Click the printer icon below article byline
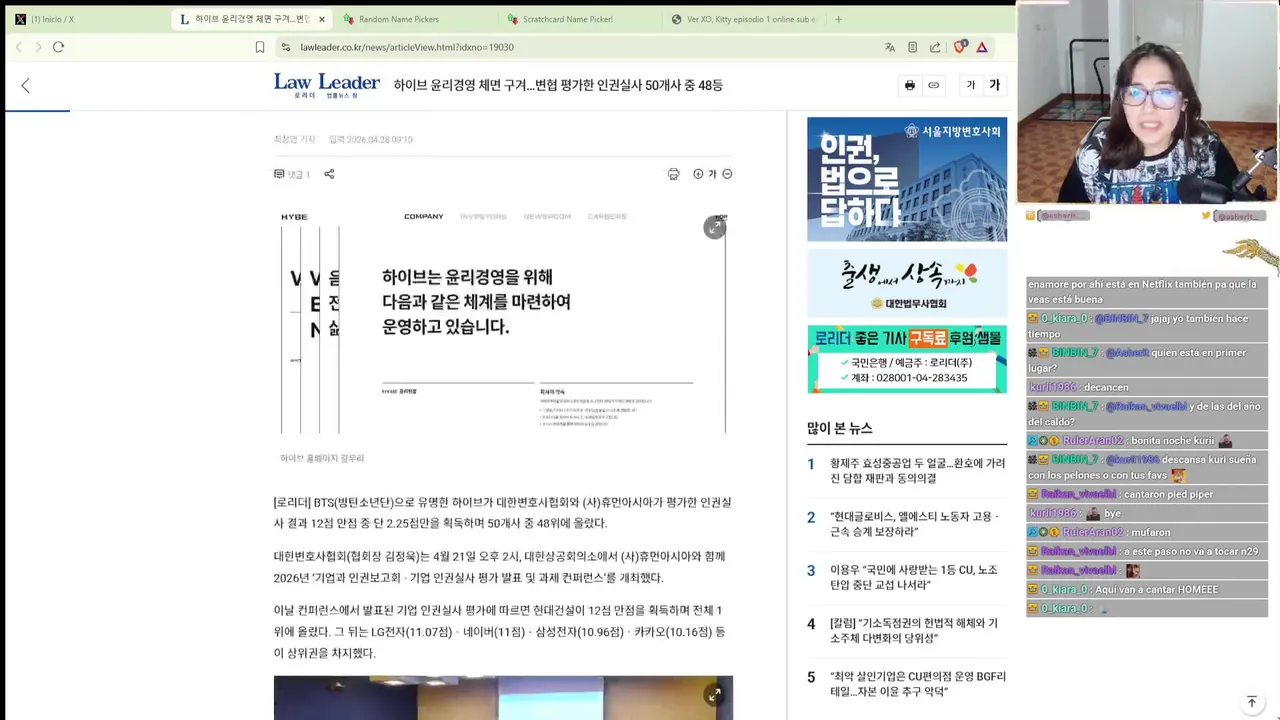 [673, 174]
